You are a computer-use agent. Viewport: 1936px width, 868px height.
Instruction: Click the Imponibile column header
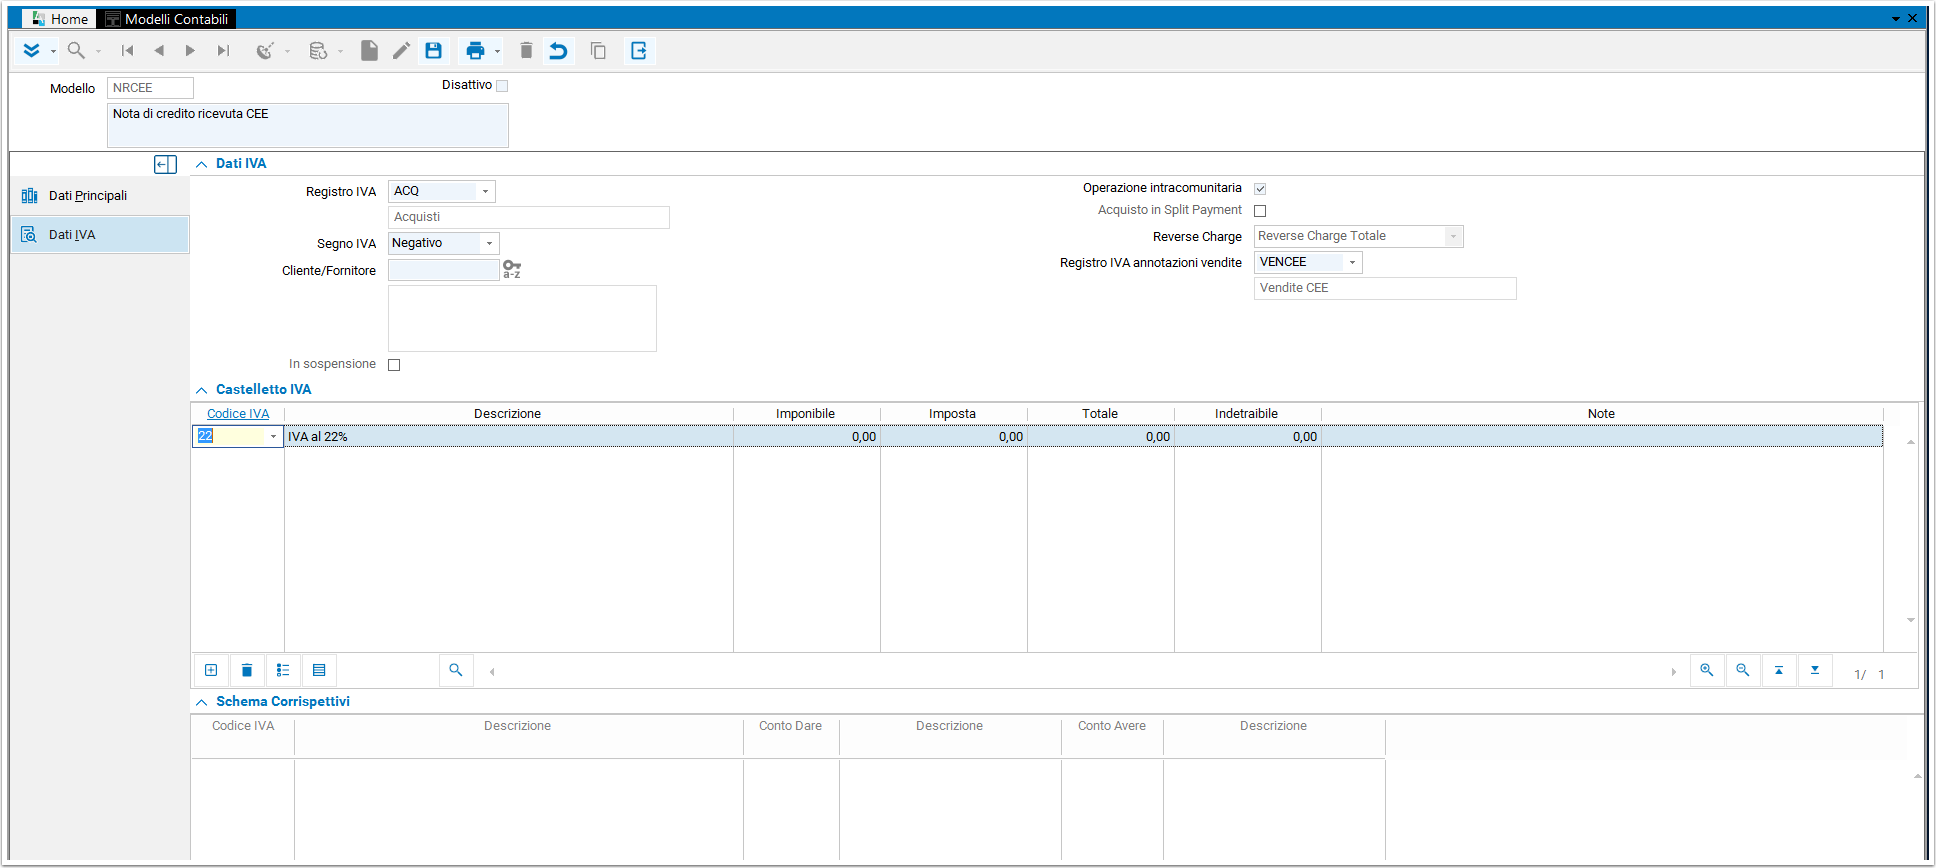[x=806, y=414]
